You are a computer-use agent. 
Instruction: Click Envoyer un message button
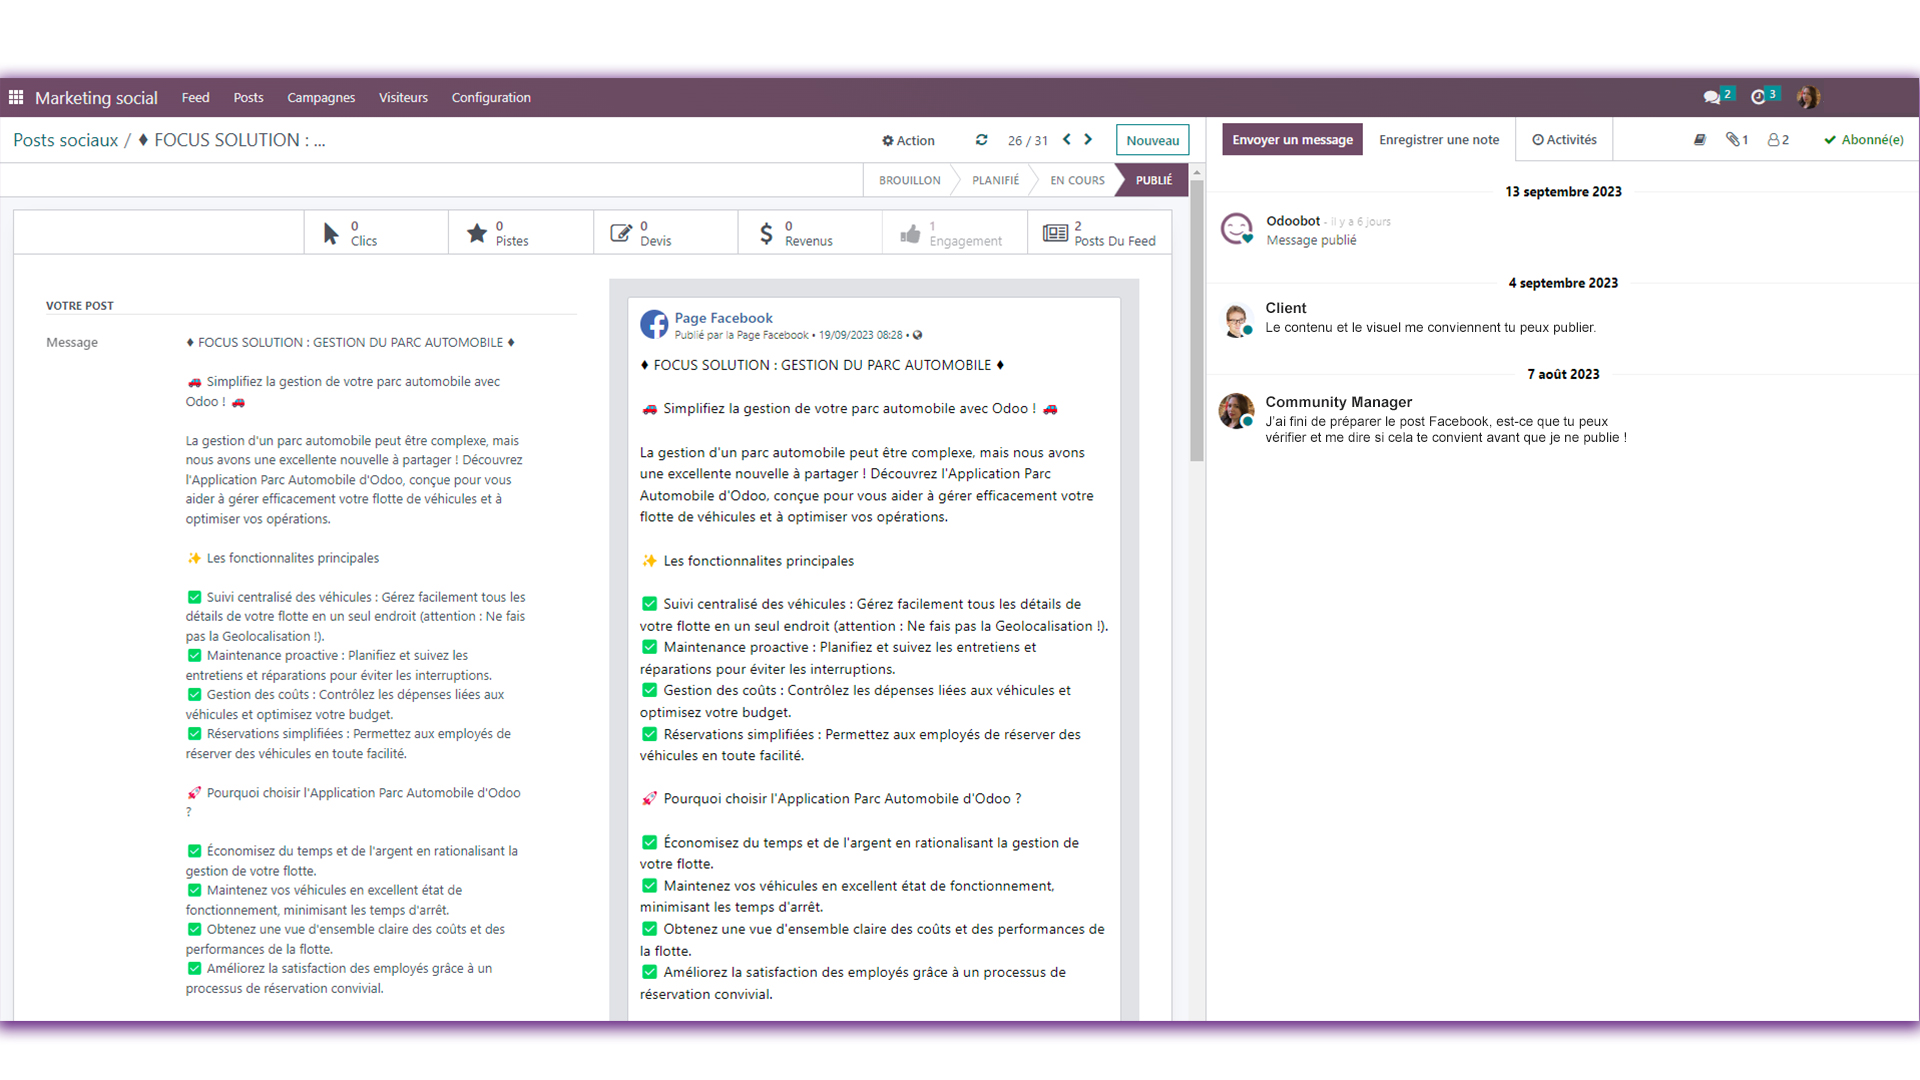(1292, 140)
